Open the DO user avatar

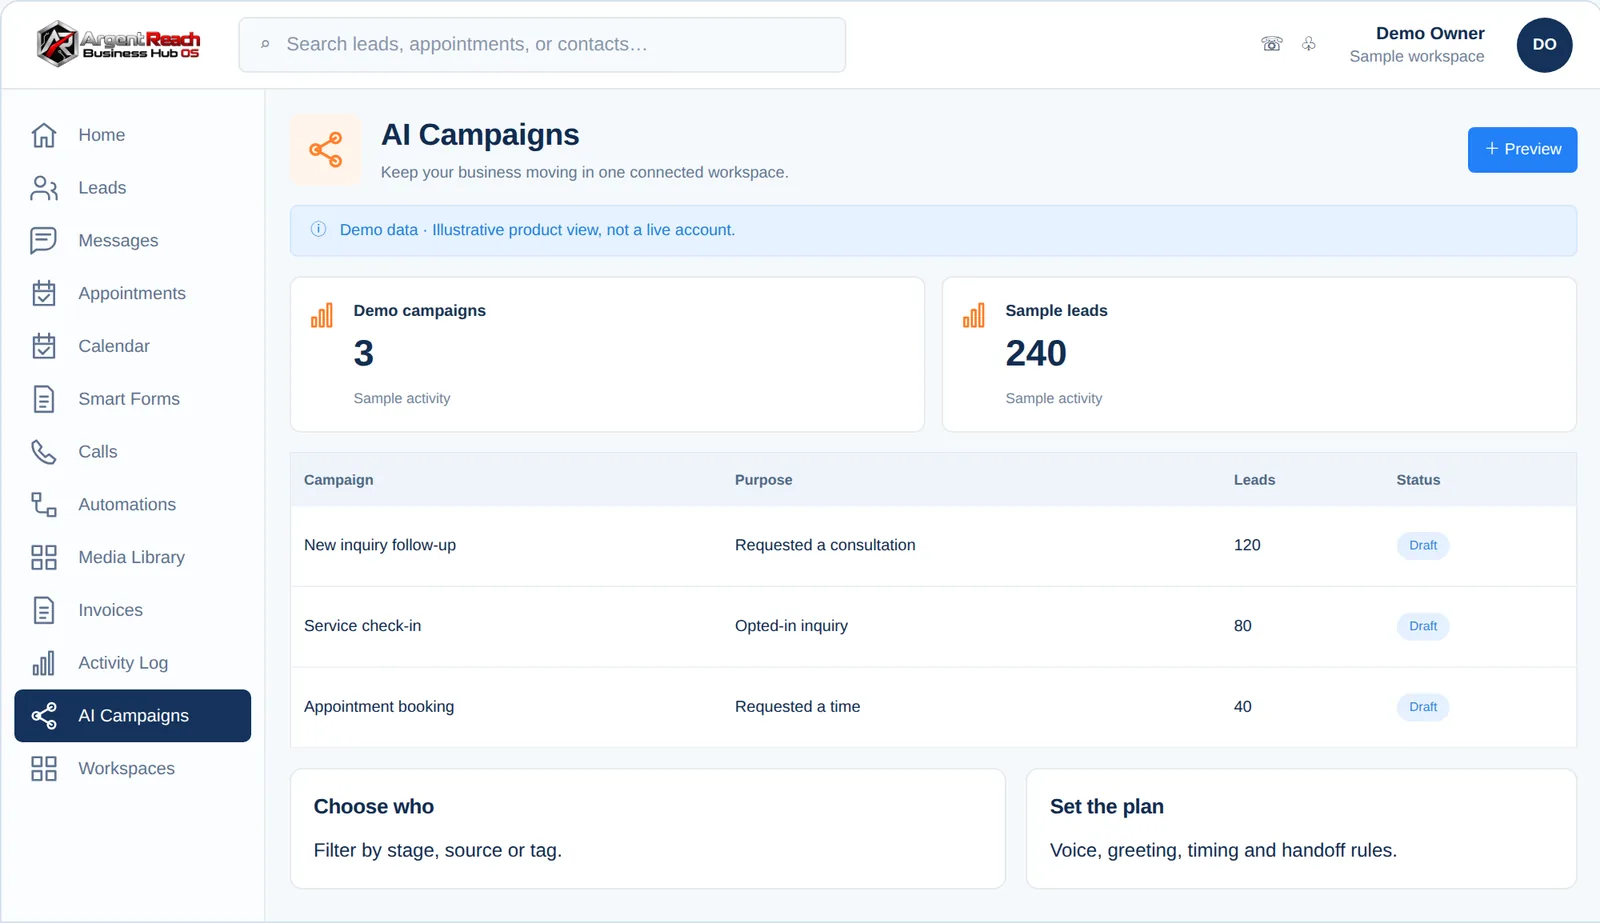tap(1544, 45)
